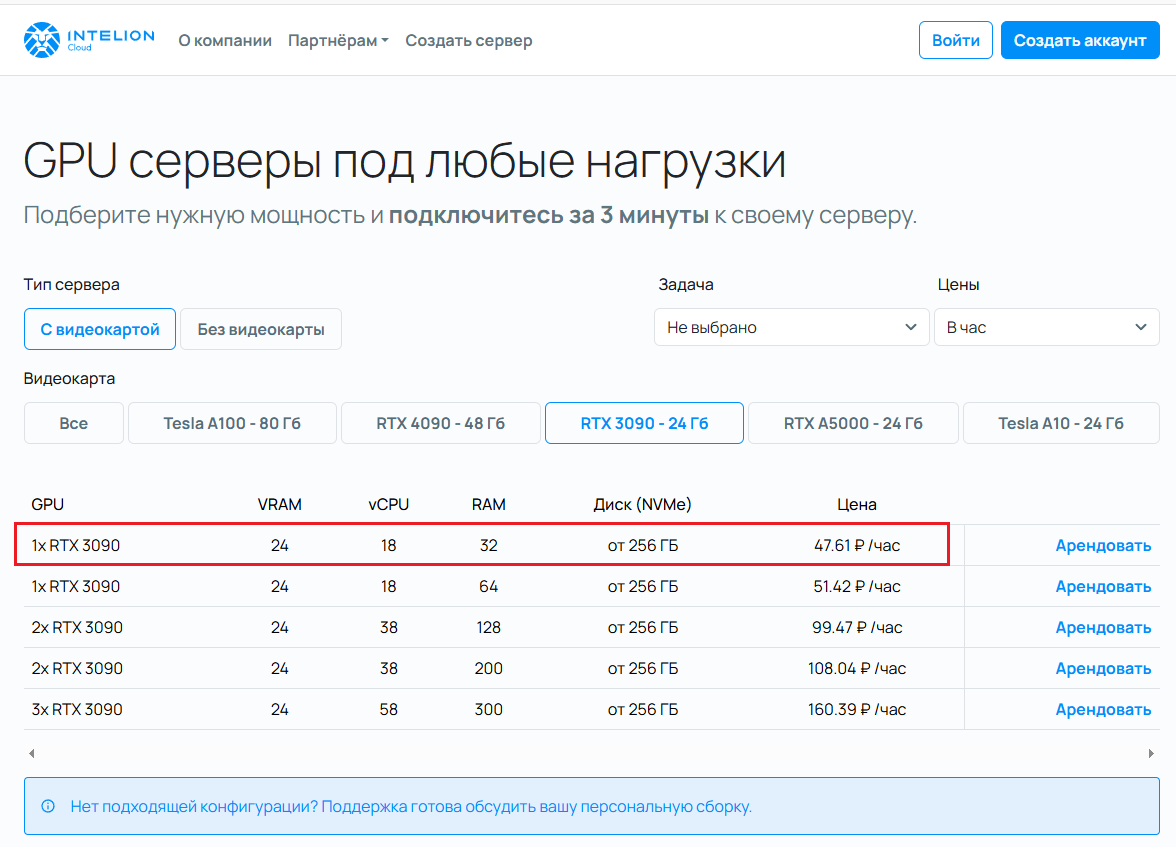1176x847 pixels.
Task: Open the 'Цены' dropdown showing 'В час'
Action: 1047,327
